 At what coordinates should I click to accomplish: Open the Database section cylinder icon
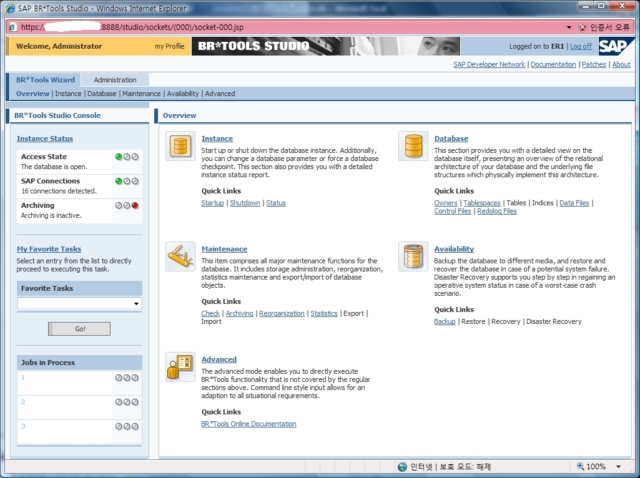tap(413, 146)
